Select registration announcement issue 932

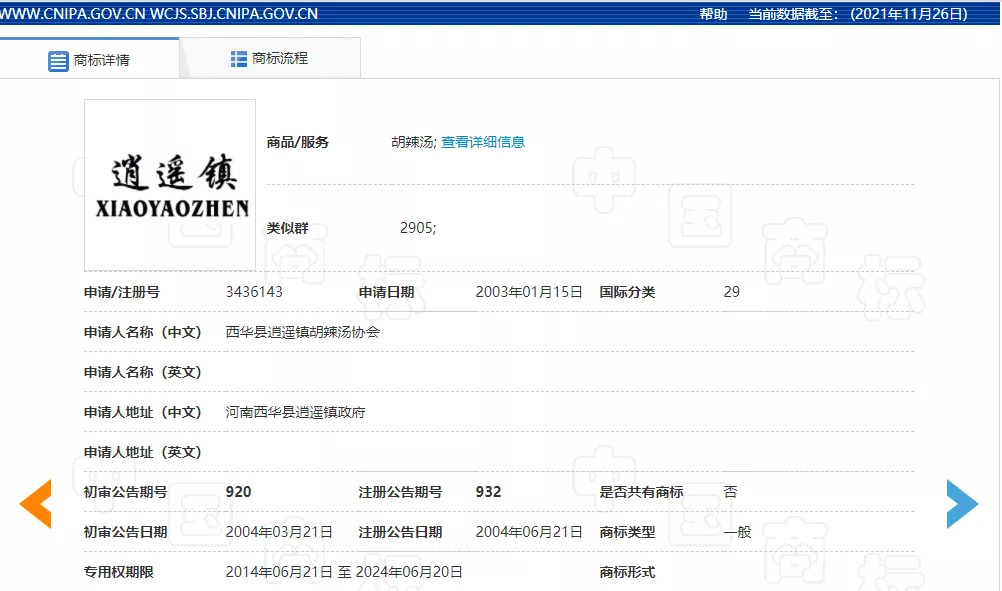click(488, 492)
